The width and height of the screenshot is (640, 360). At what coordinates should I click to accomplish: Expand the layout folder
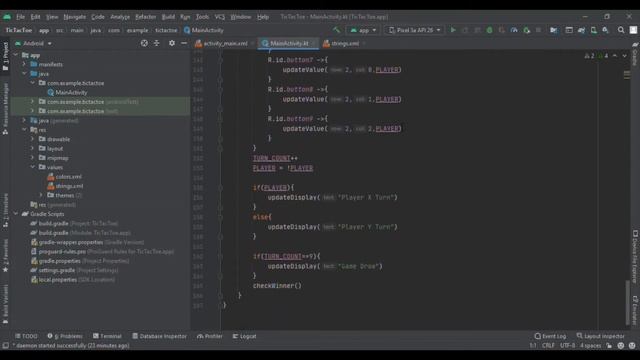pos(33,148)
